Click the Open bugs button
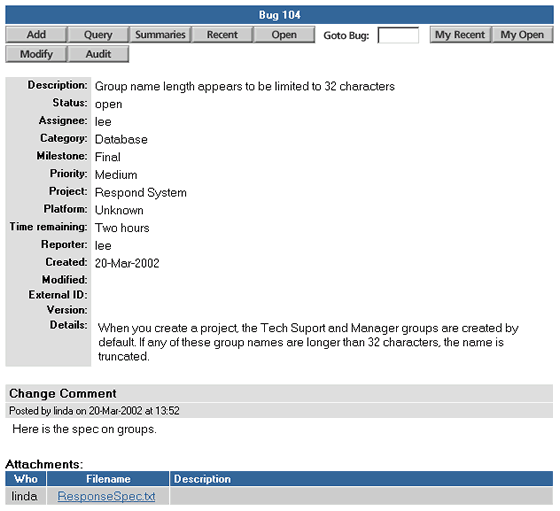560x511 pixels. (284, 35)
